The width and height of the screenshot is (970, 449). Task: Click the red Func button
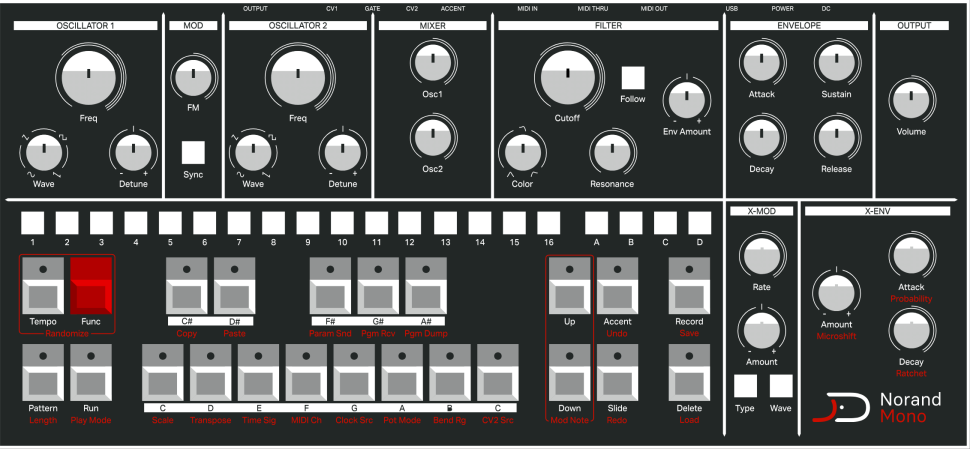point(91,285)
